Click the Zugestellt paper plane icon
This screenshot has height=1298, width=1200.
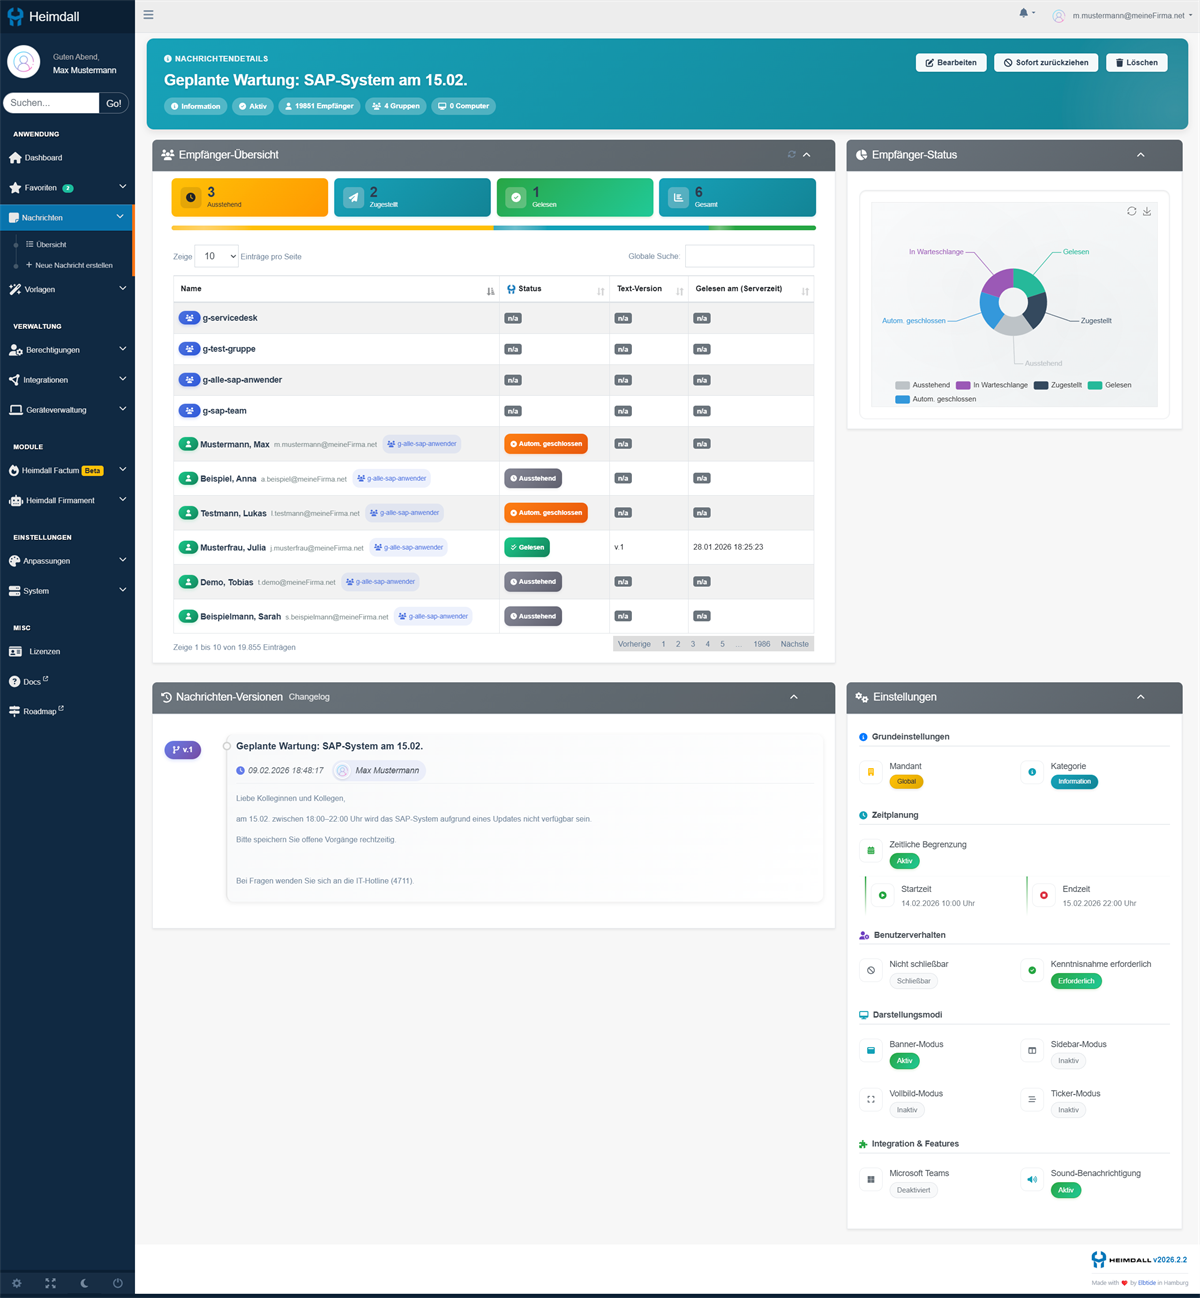click(353, 198)
